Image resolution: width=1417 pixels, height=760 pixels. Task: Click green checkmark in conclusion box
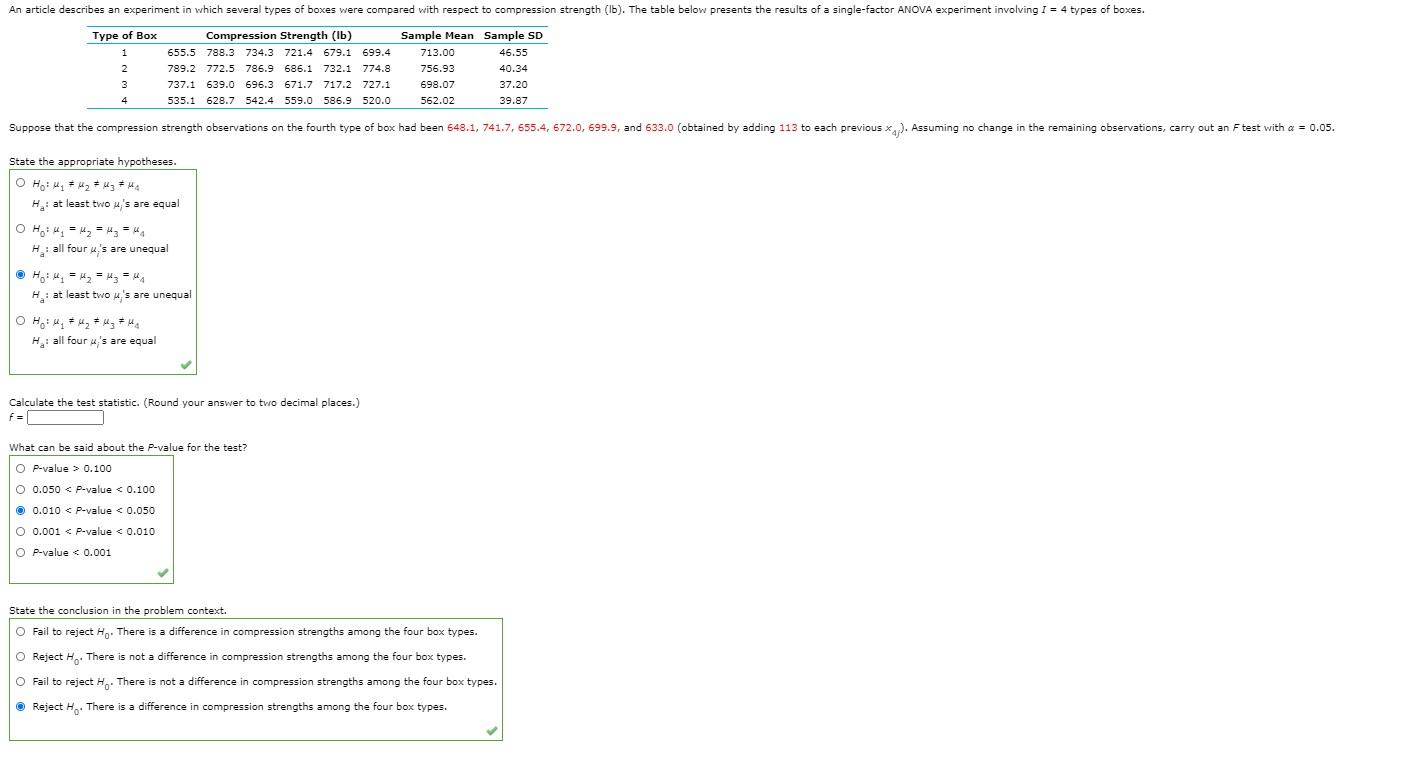[x=491, y=731]
